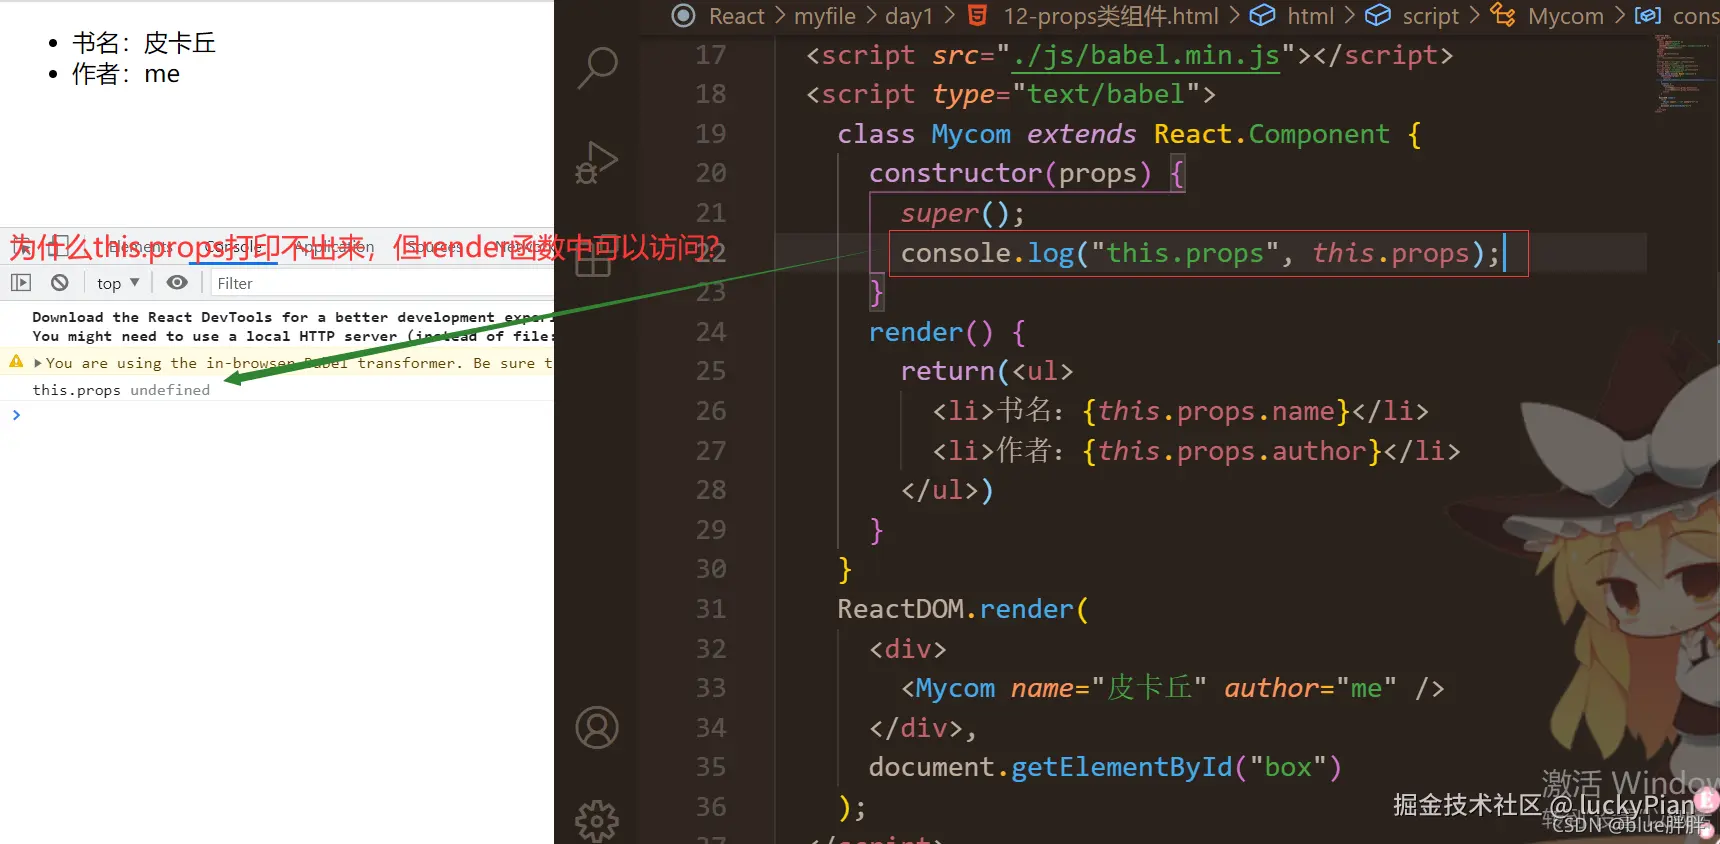Click the circle icon before React breadcrumb
Viewport: 1720px width, 844px height.
(x=684, y=15)
